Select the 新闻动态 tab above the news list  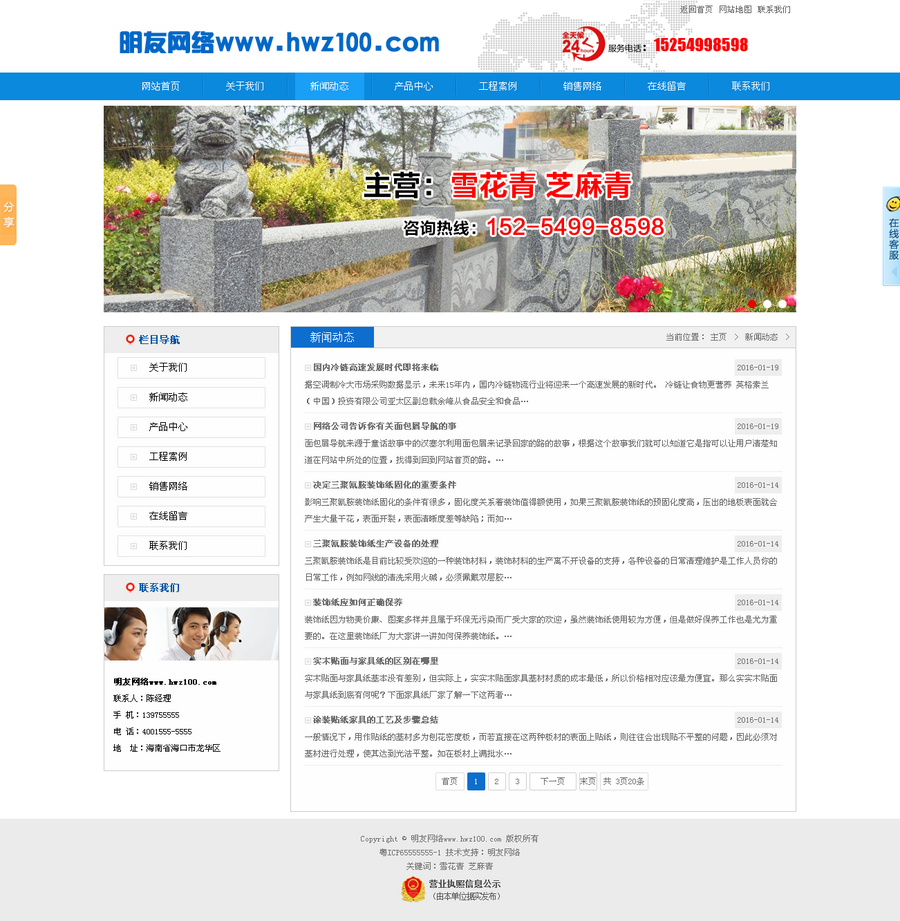[331, 337]
